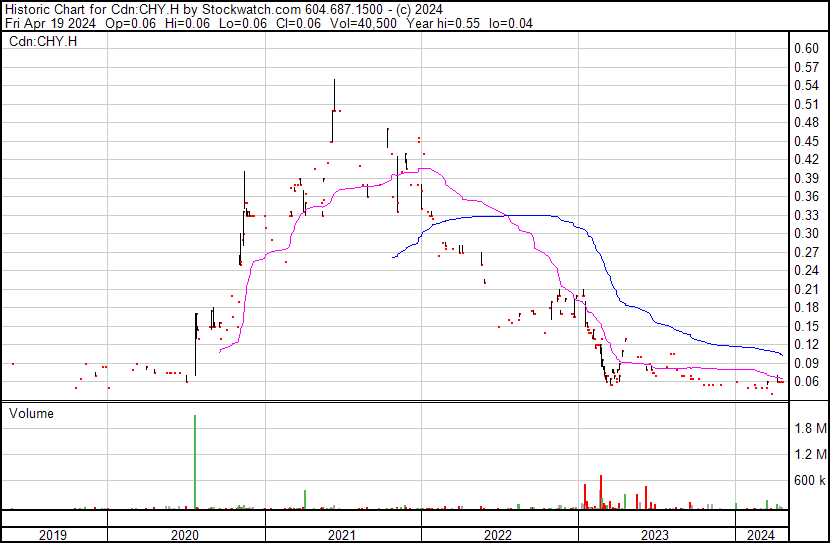Click the 2024 year label on time axis
Image resolution: width=830 pixels, height=543 pixels.
pos(761,535)
